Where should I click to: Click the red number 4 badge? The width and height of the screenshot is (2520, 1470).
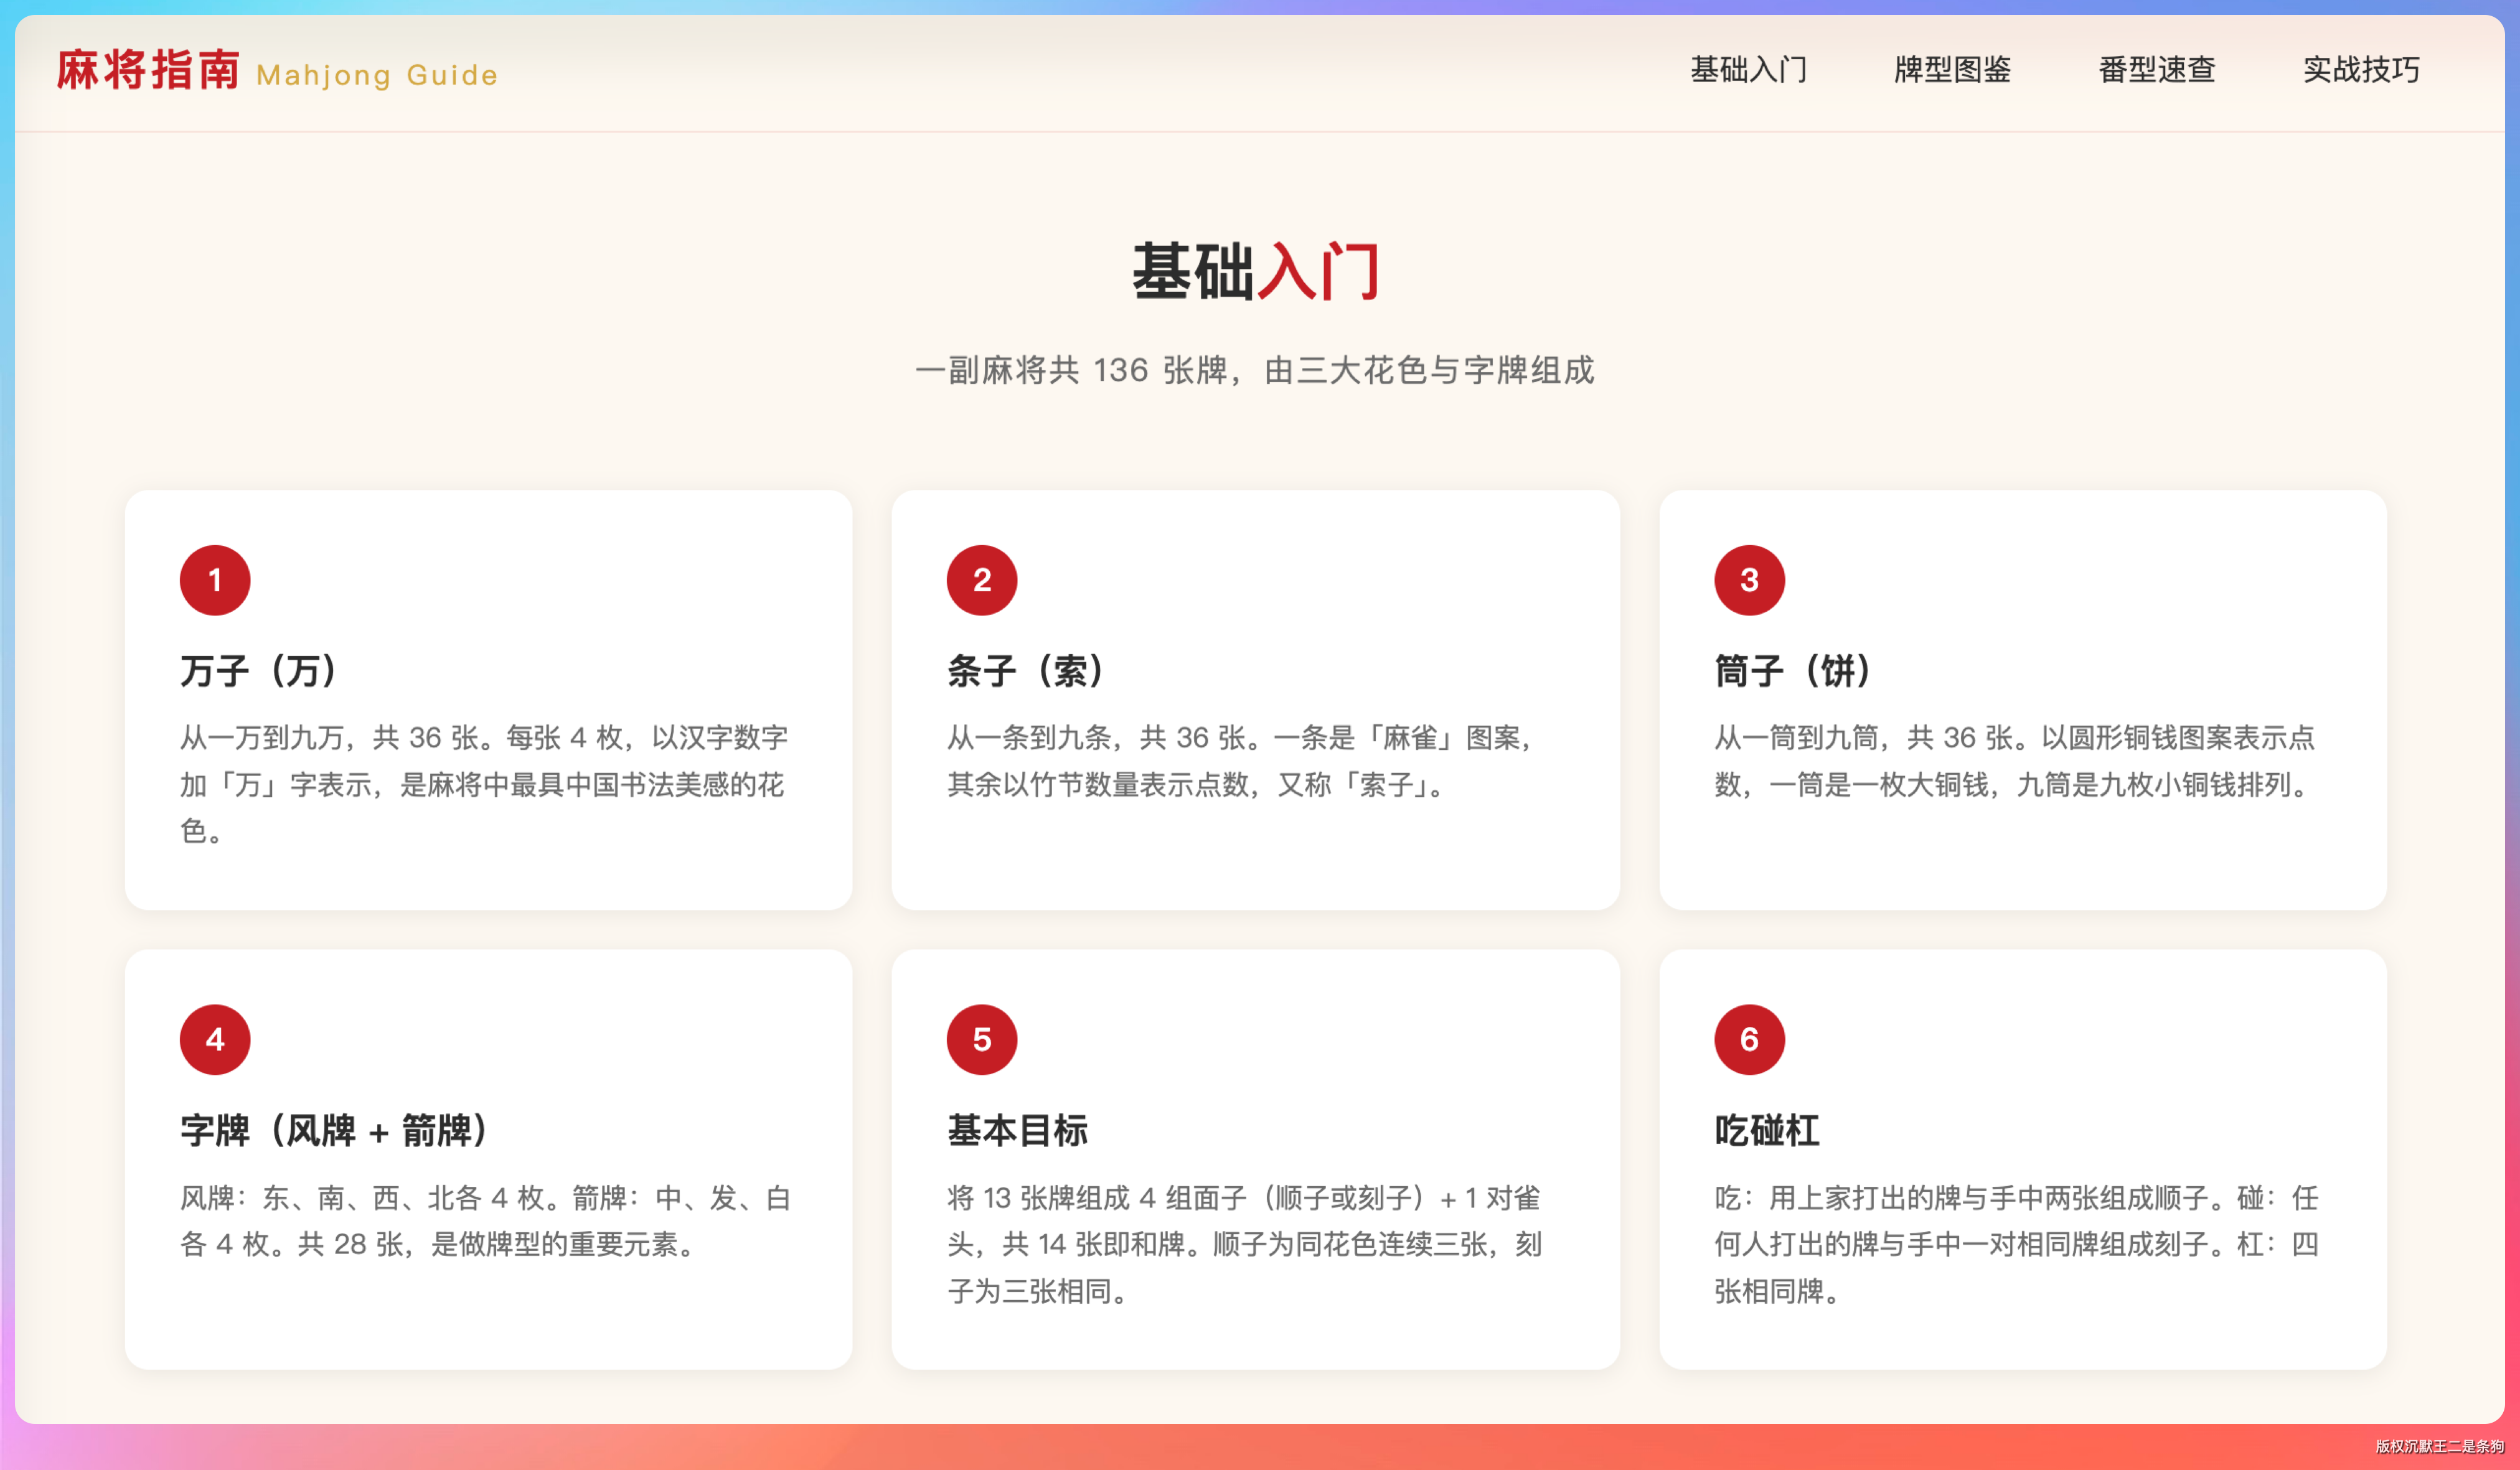(215, 1040)
